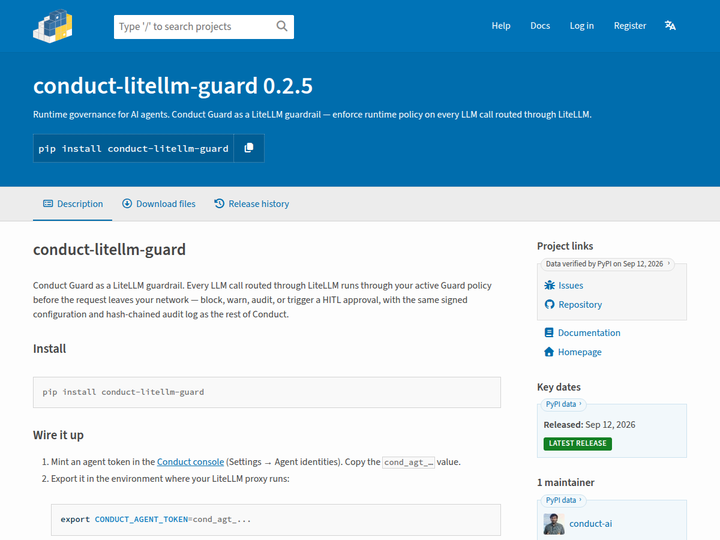The width and height of the screenshot is (720, 540).
Task: Click the 'Released: Sep 12, 2026' text
Action: pos(590,424)
